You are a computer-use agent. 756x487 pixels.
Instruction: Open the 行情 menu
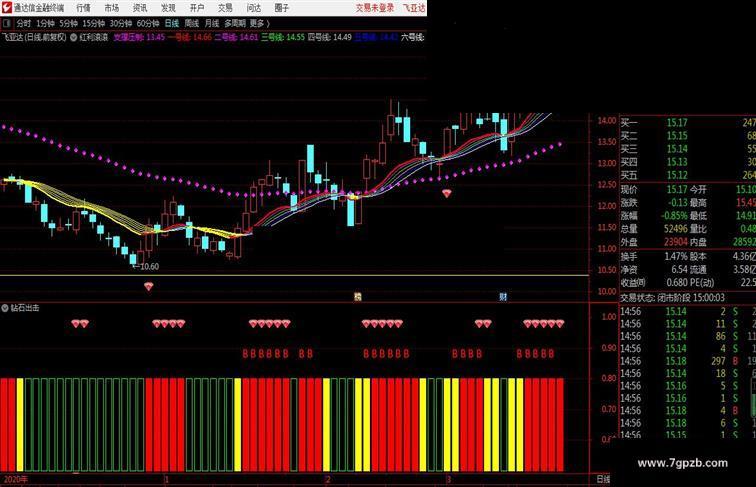pyautogui.click(x=84, y=8)
